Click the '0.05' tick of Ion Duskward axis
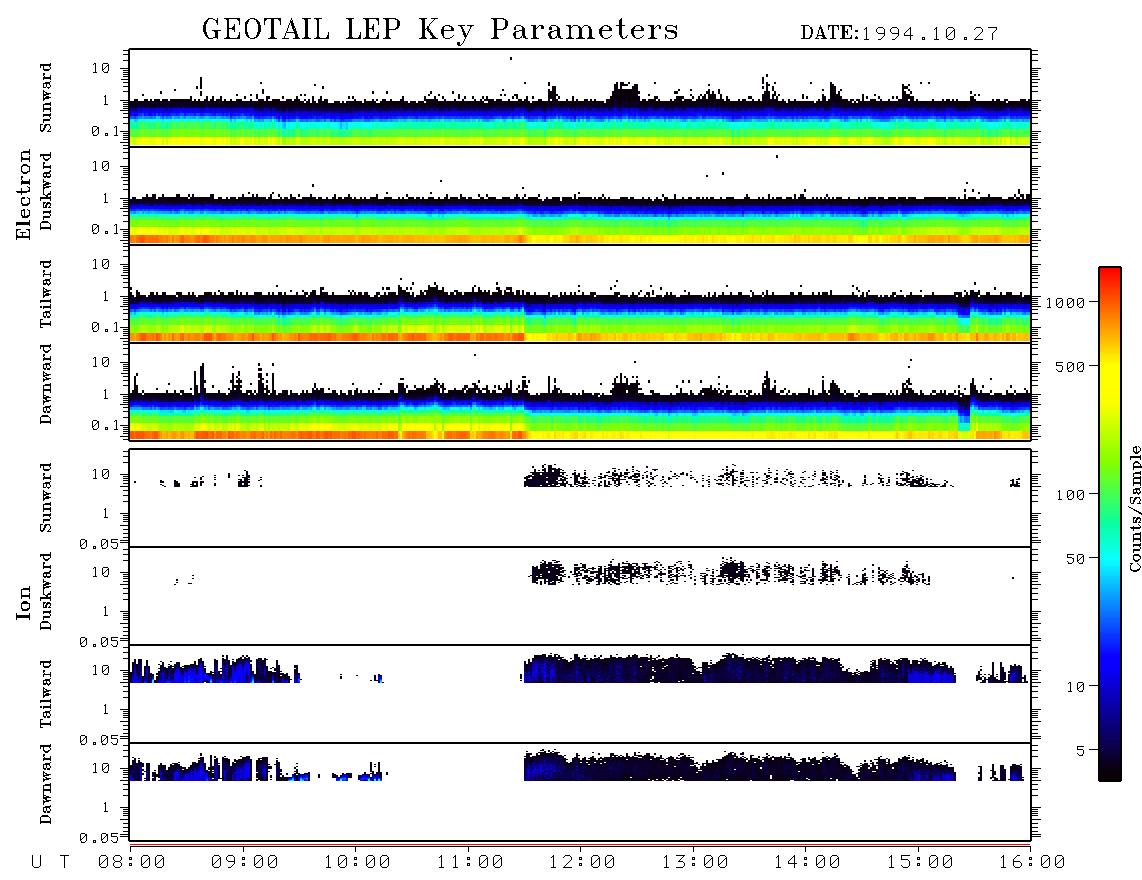 (x=99, y=642)
